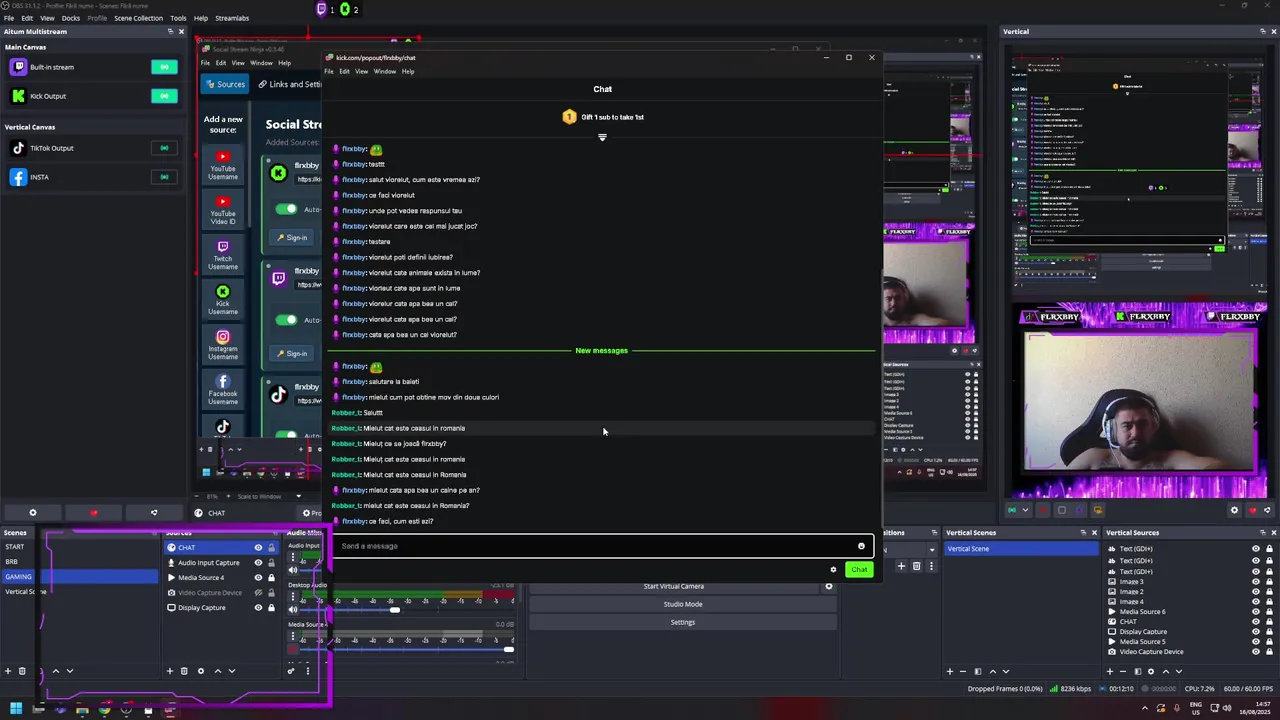Hide Image 3 in Vertical Sources
1280x720 pixels.
[1256, 581]
